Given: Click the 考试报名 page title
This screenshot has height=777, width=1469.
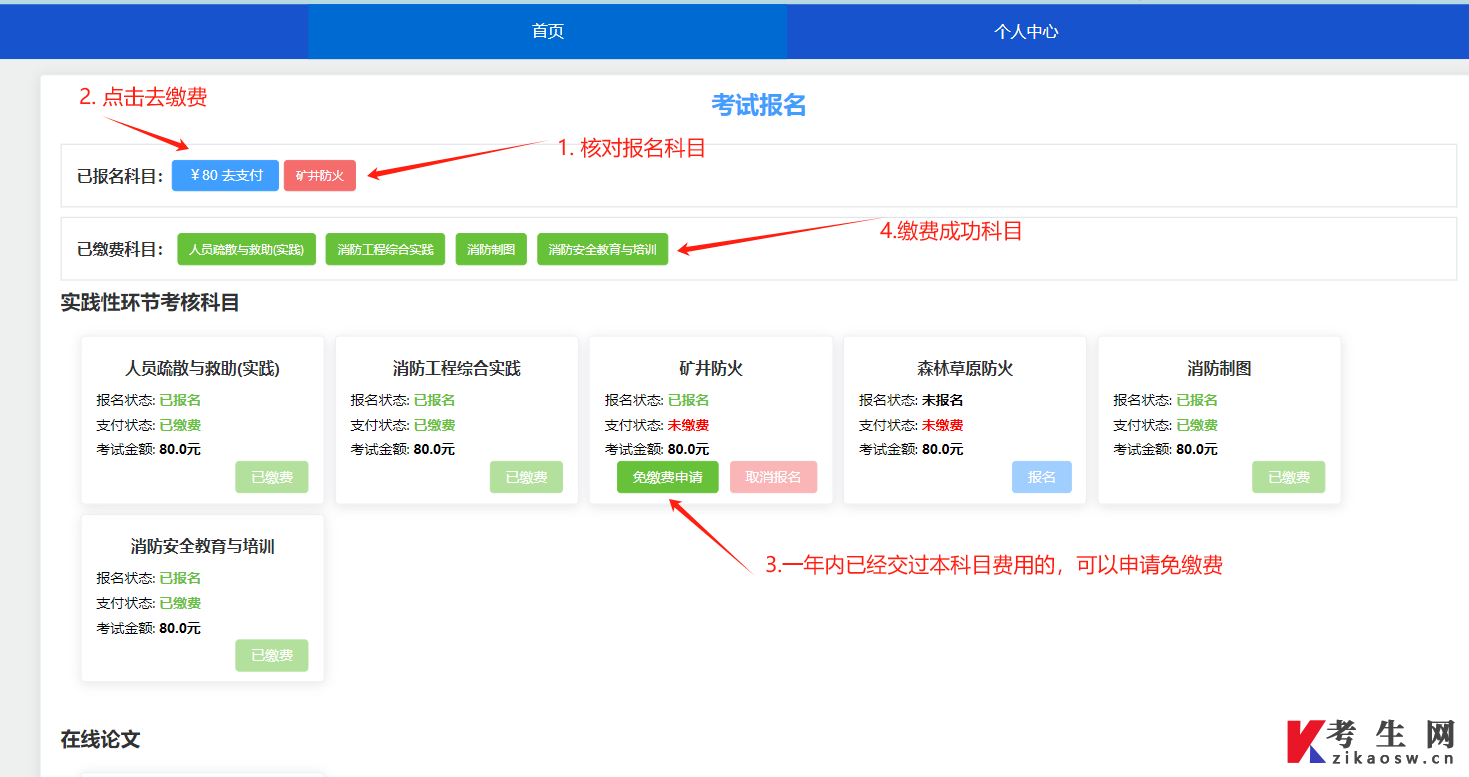Looking at the screenshot, I should [759, 105].
